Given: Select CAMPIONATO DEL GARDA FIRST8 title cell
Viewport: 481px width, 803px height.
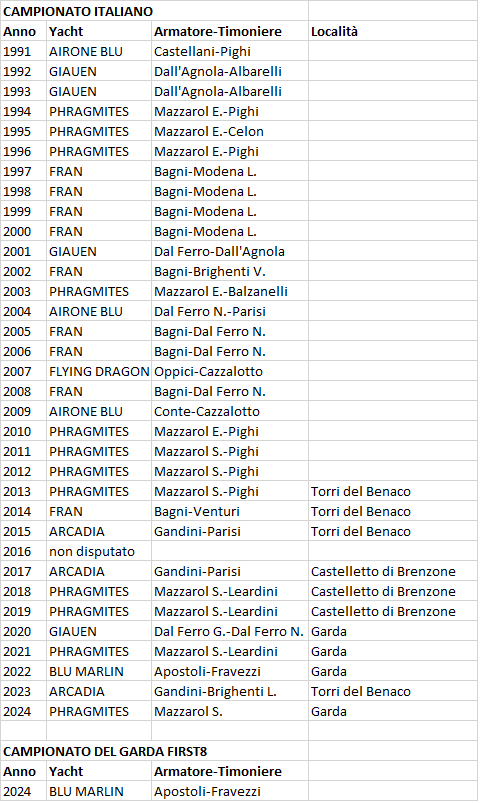Looking at the screenshot, I should (x=154, y=751).
